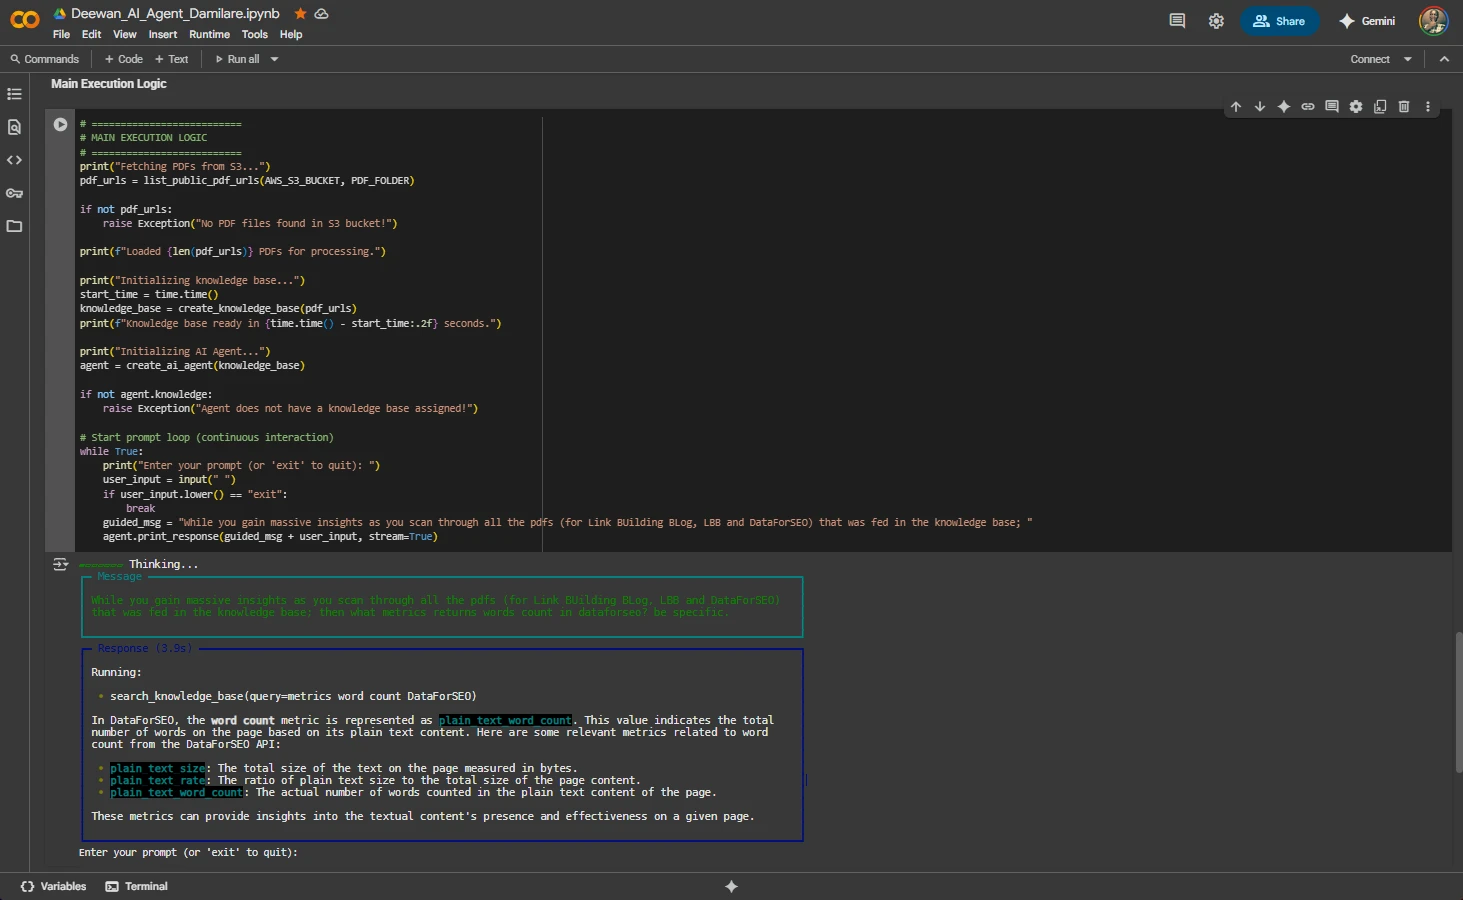This screenshot has height=900, width=1463.
Task: Click the 'Running:' output line
Action: 116,673
